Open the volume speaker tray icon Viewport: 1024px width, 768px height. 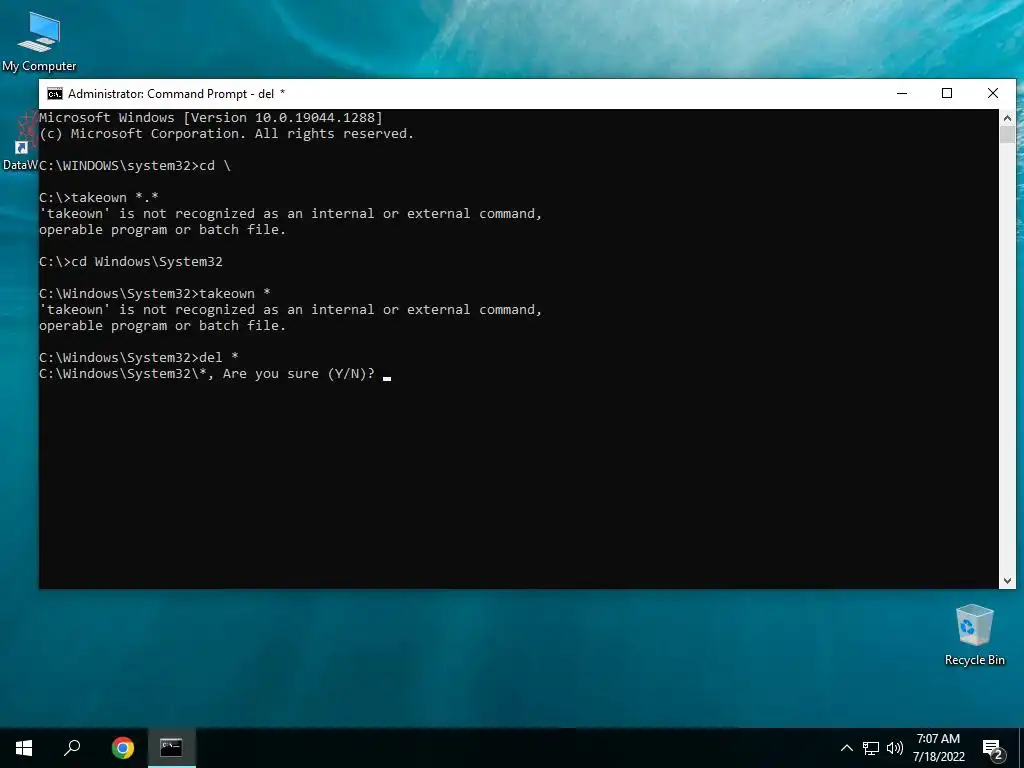[x=895, y=748]
